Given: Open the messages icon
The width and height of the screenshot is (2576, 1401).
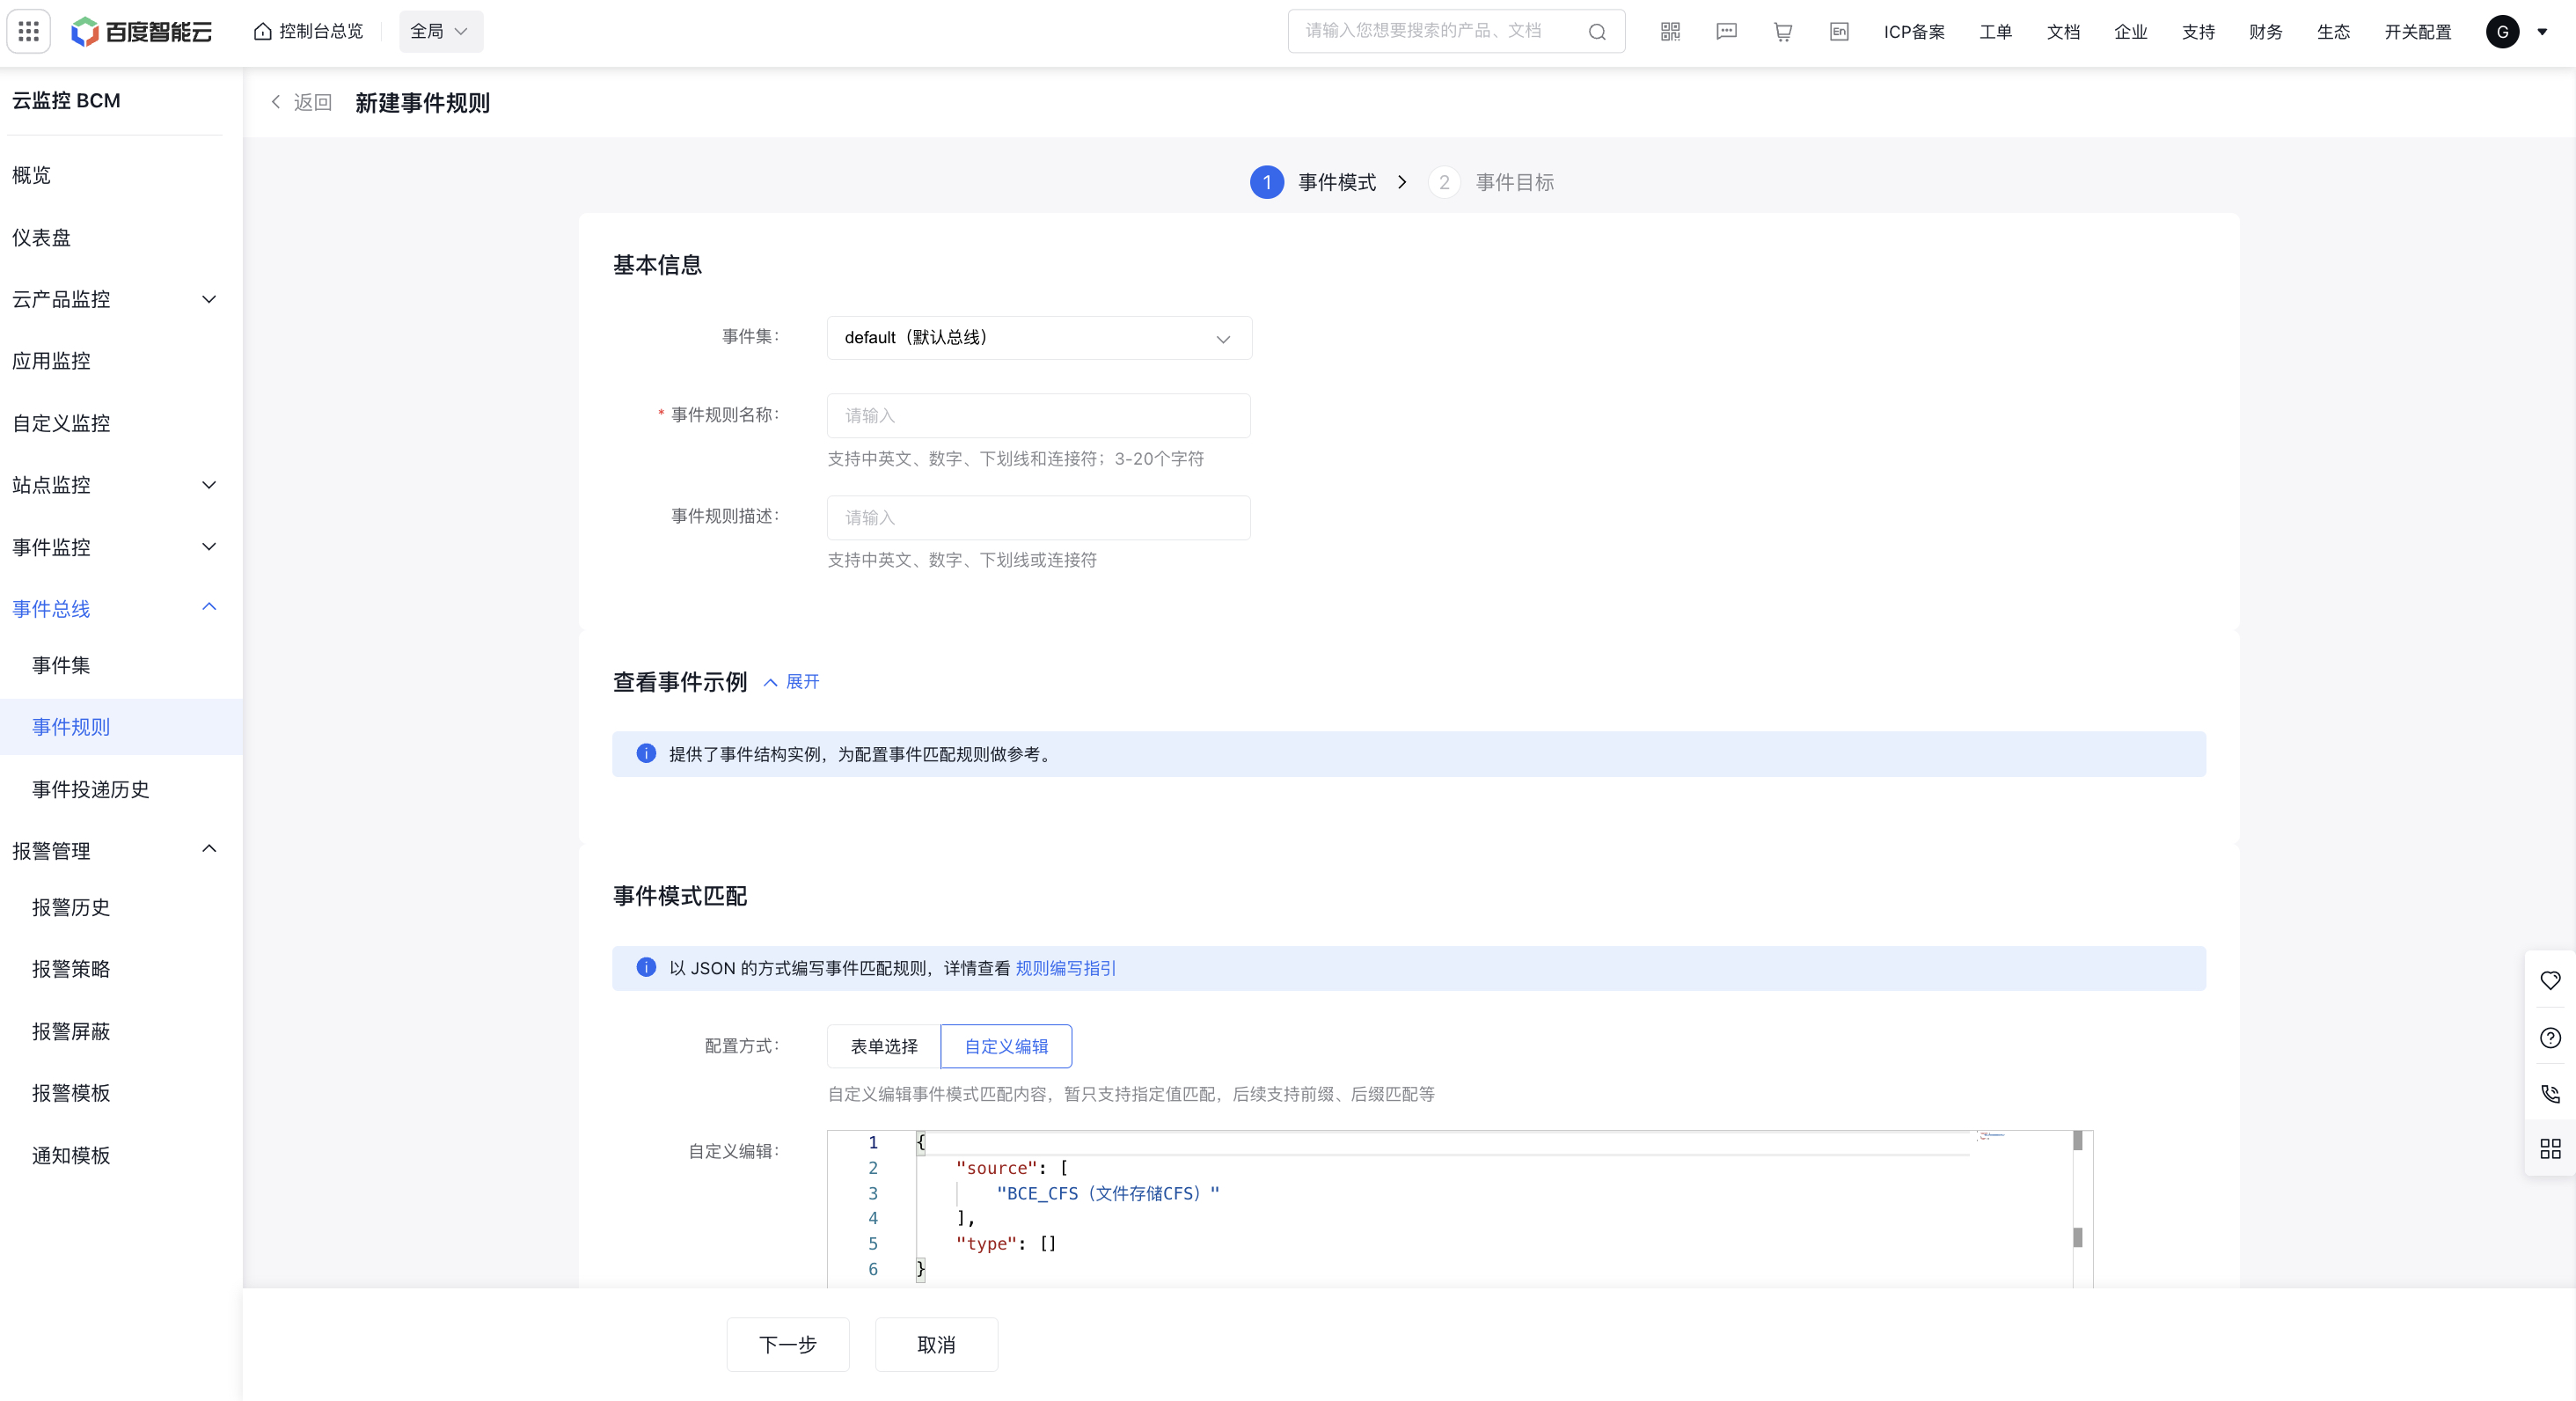Looking at the screenshot, I should pos(1726,32).
